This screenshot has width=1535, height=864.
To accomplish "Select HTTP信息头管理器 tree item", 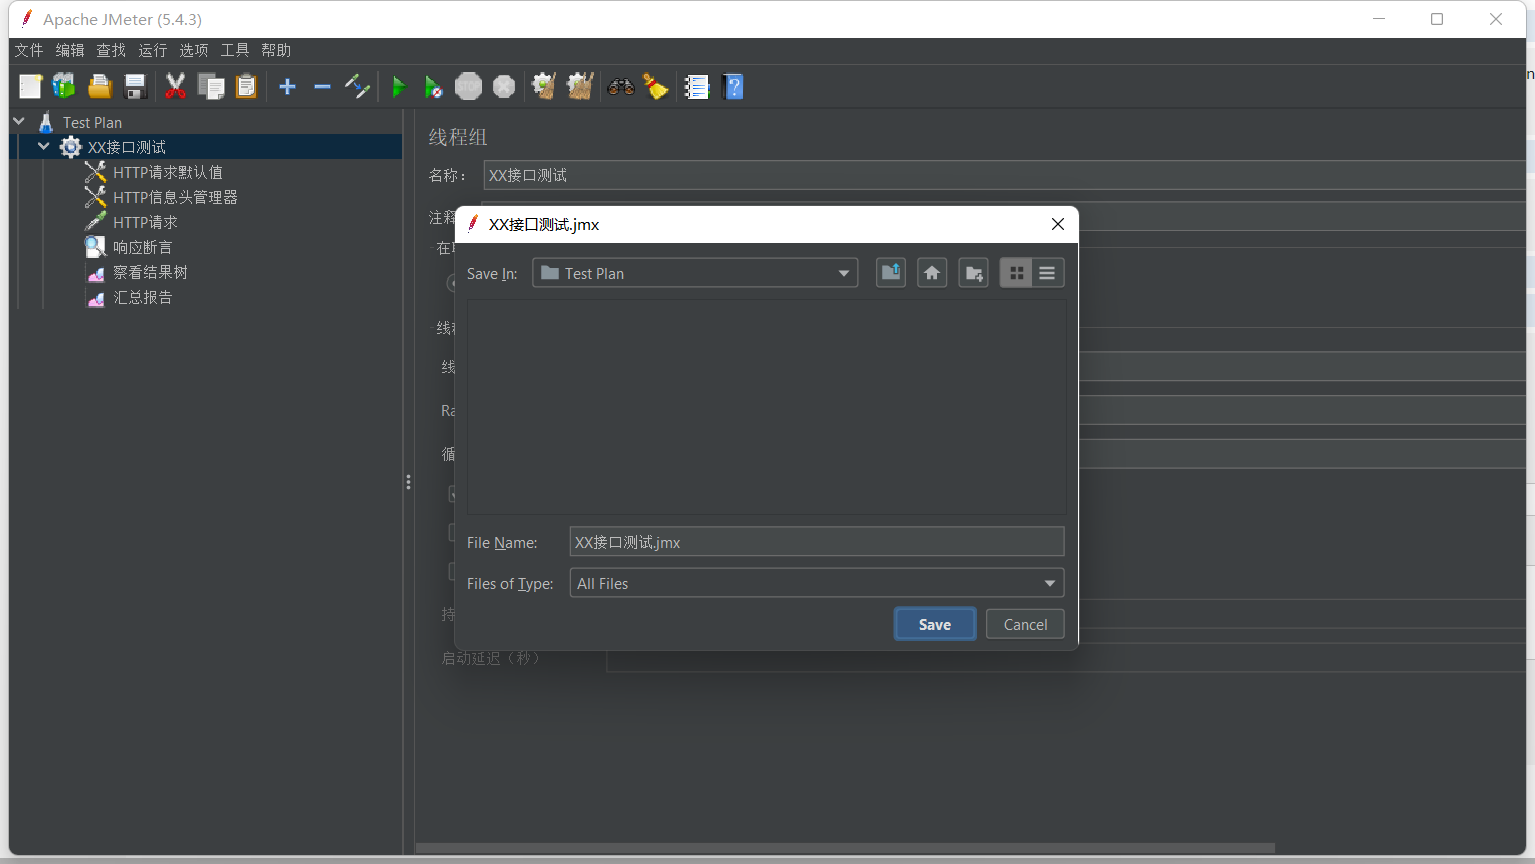I will click(175, 197).
